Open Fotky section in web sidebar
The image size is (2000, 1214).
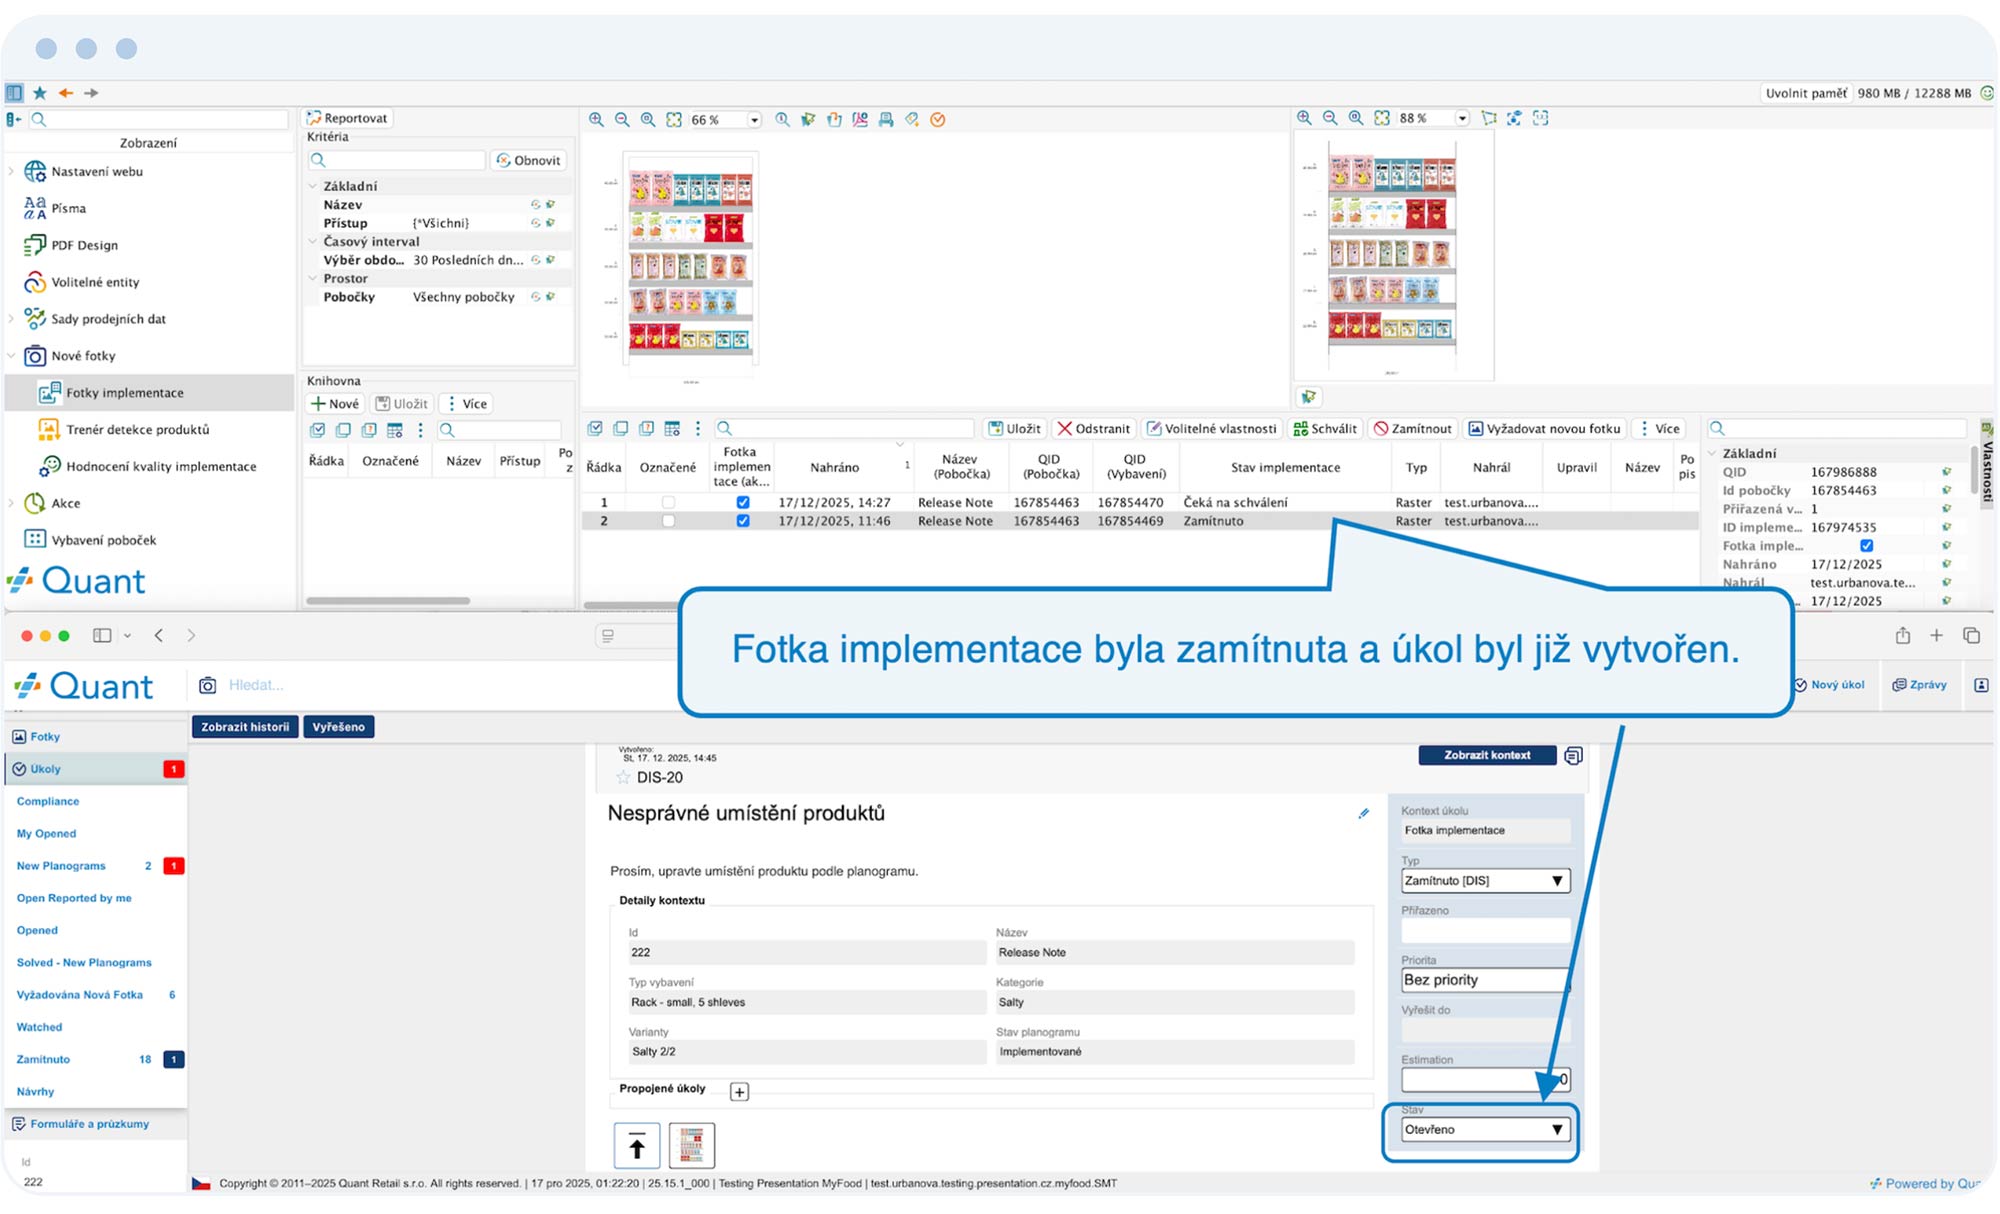pyautogui.click(x=36, y=737)
